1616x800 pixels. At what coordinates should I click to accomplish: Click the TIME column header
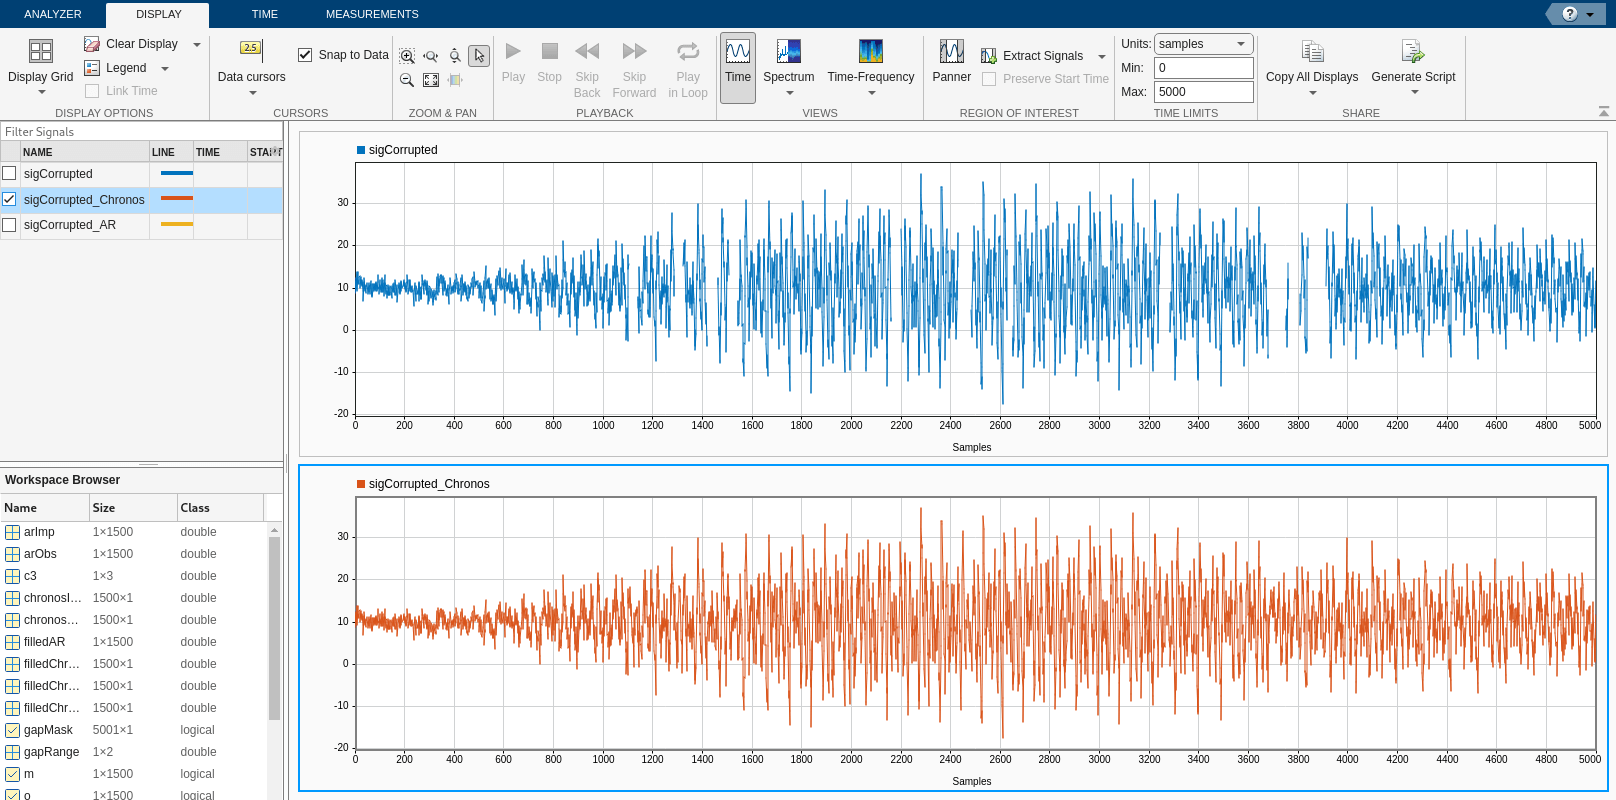[220, 152]
